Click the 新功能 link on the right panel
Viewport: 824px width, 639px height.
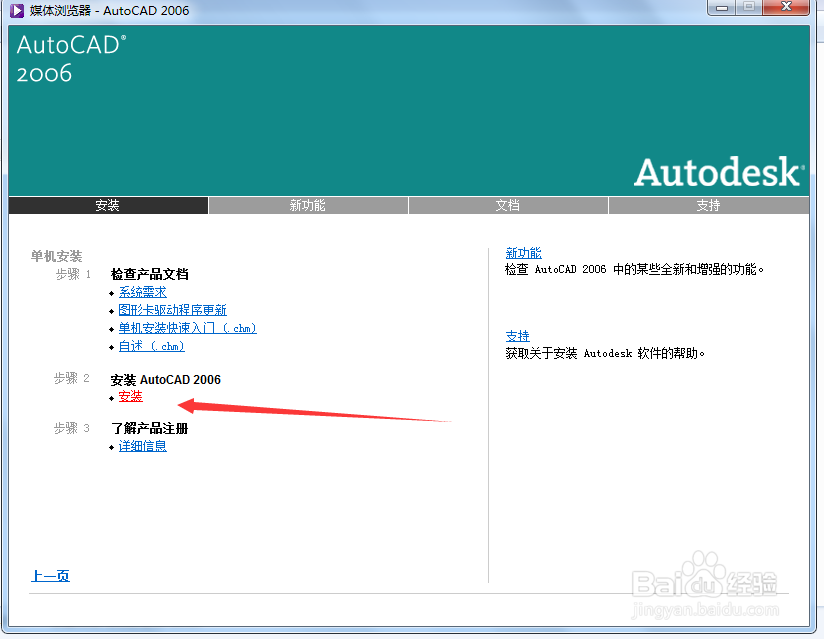pos(523,252)
